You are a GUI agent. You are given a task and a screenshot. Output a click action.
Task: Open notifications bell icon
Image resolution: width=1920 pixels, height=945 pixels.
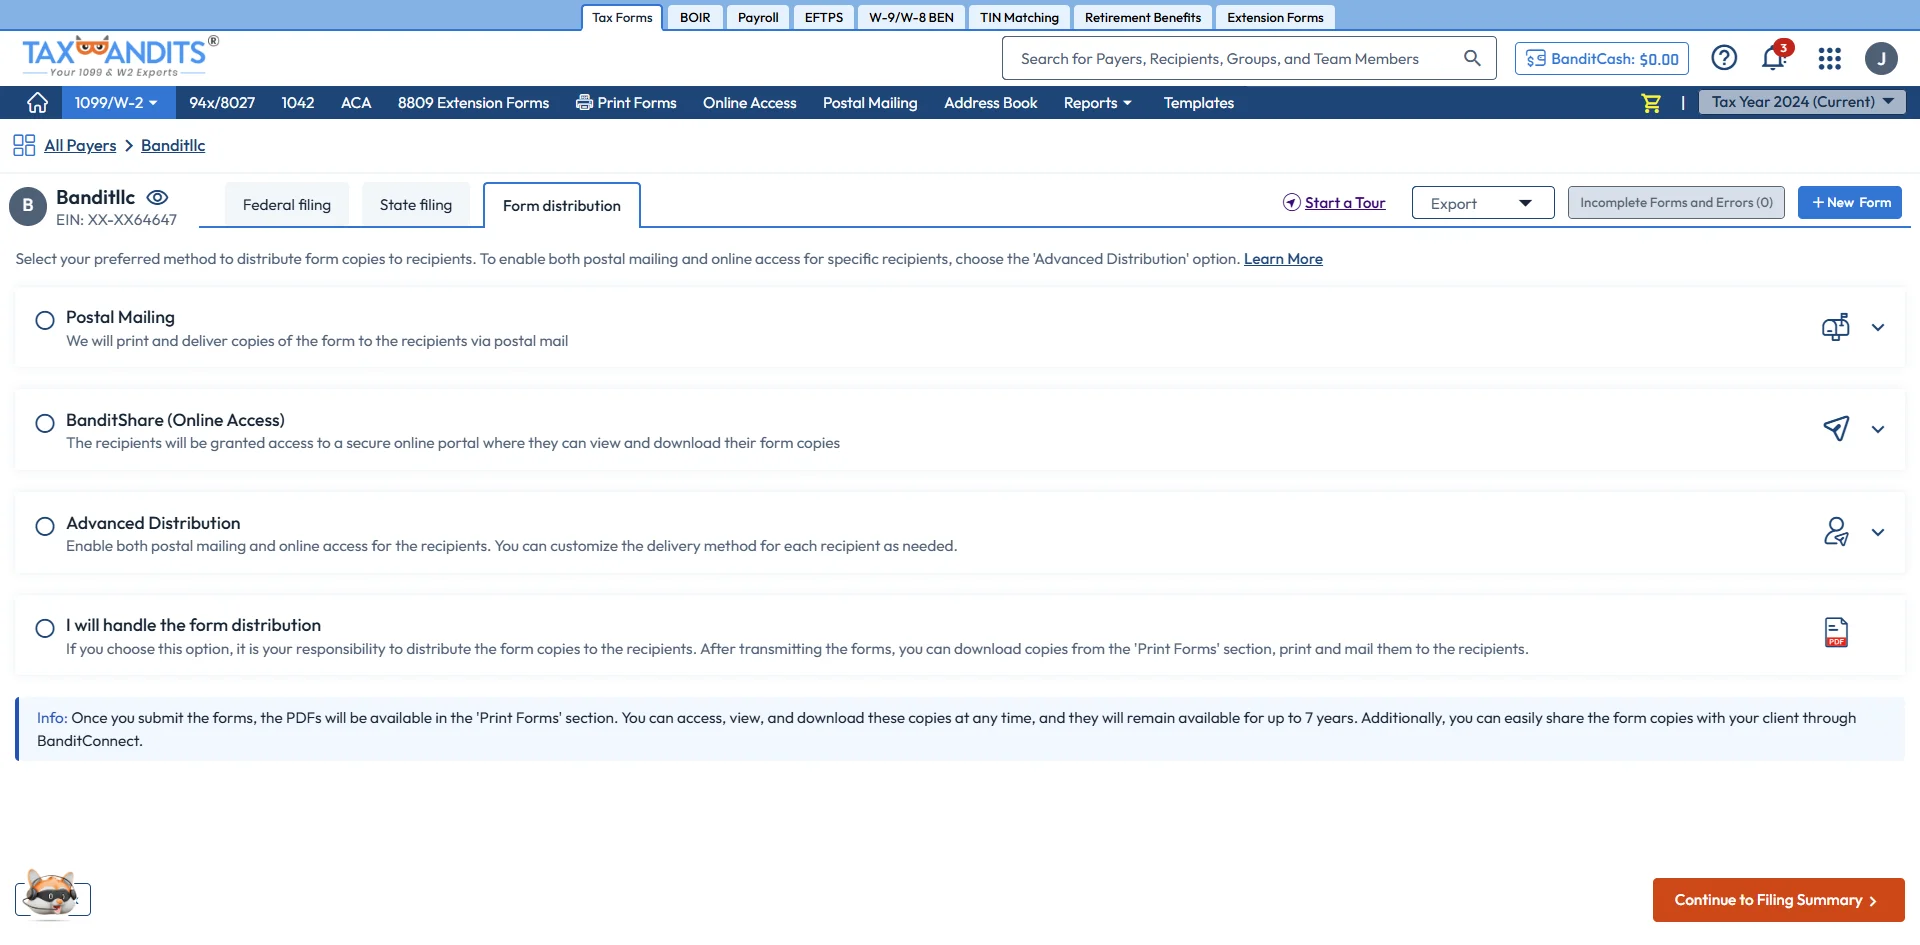(x=1774, y=58)
